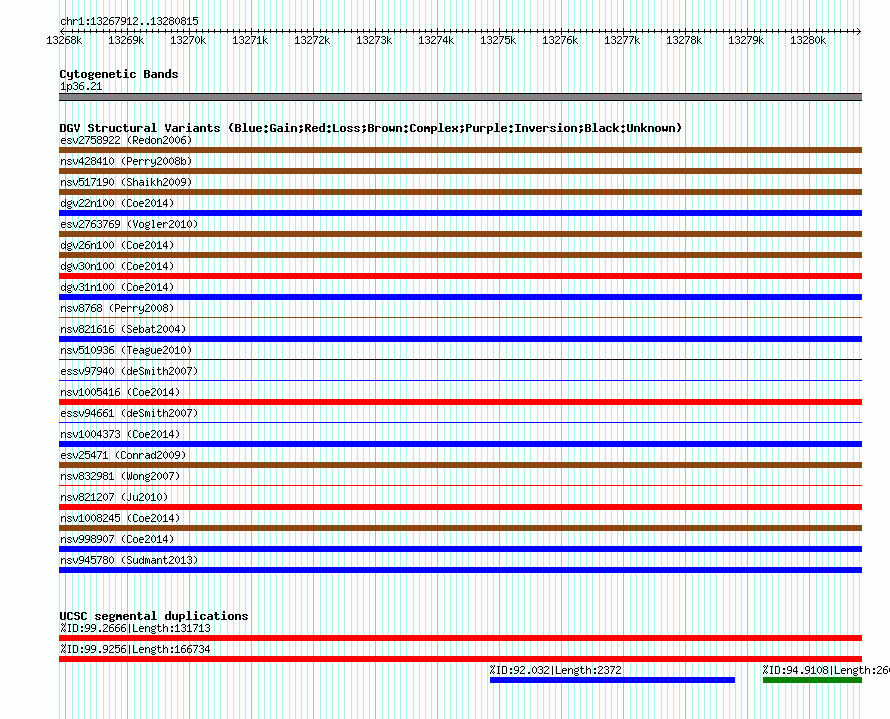Select the dgv30n100 (Coe2014) red loss bar
This screenshot has width=890, height=719.
(x=460, y=276)
